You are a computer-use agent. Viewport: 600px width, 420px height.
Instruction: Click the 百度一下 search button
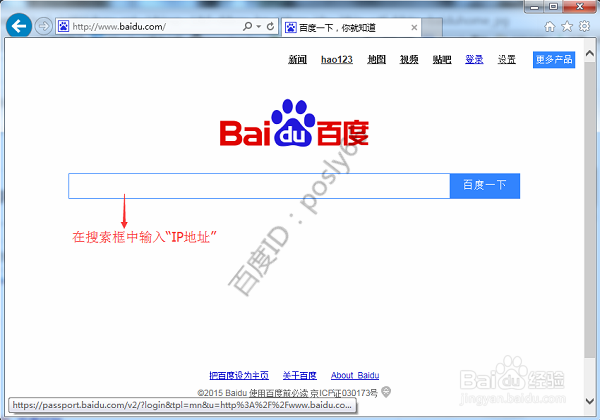pyautogui.click(x=485, y=186)
